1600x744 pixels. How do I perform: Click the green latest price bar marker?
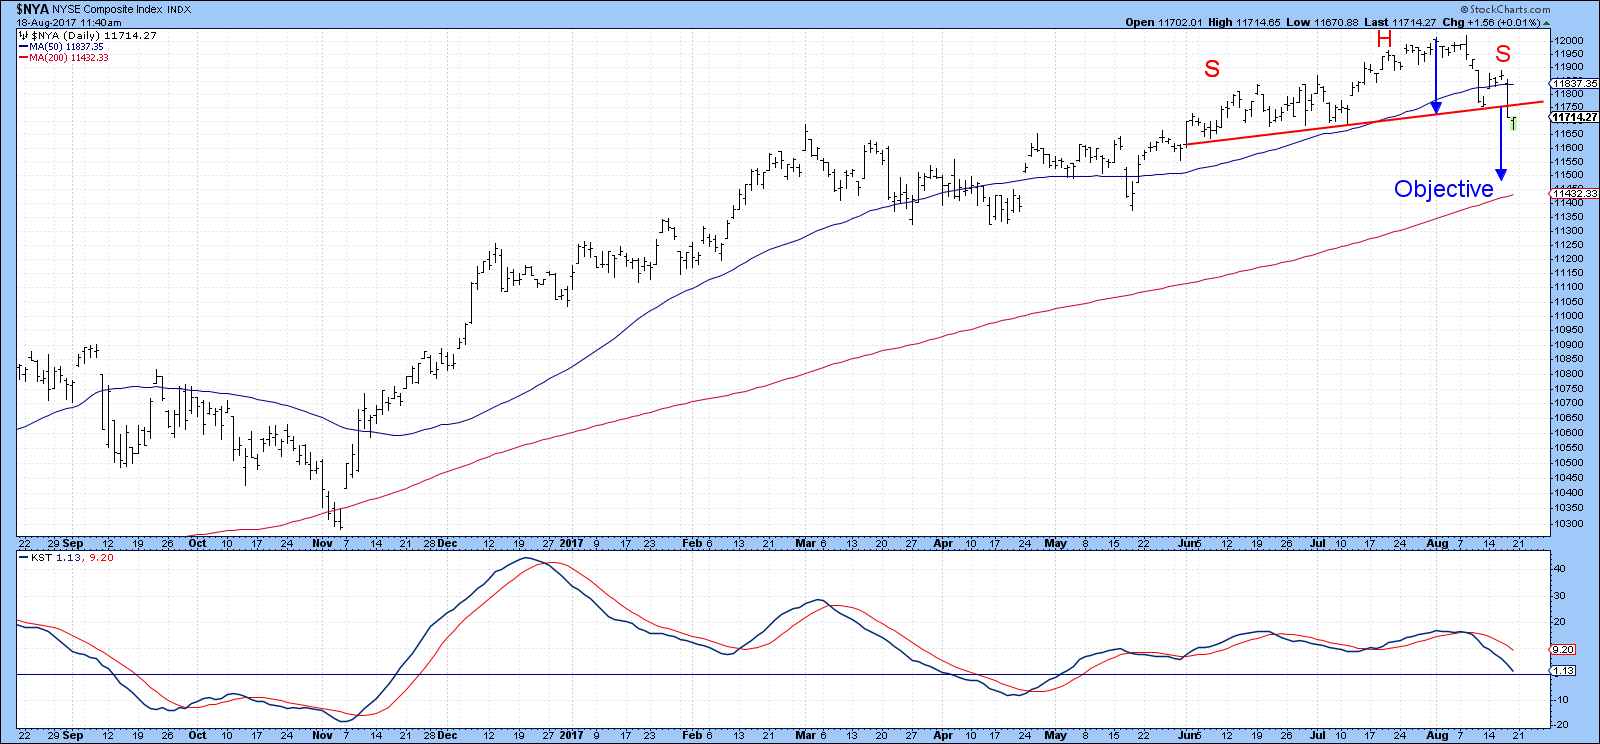pos(1513,123)
